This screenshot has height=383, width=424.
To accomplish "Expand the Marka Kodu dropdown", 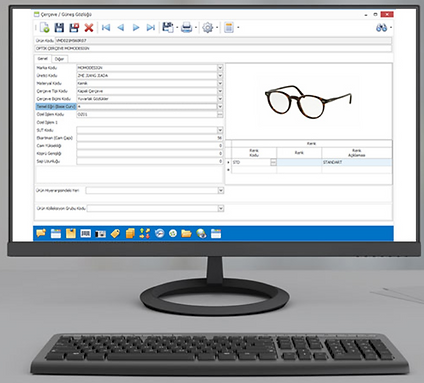I will click(x=220, y=68).
